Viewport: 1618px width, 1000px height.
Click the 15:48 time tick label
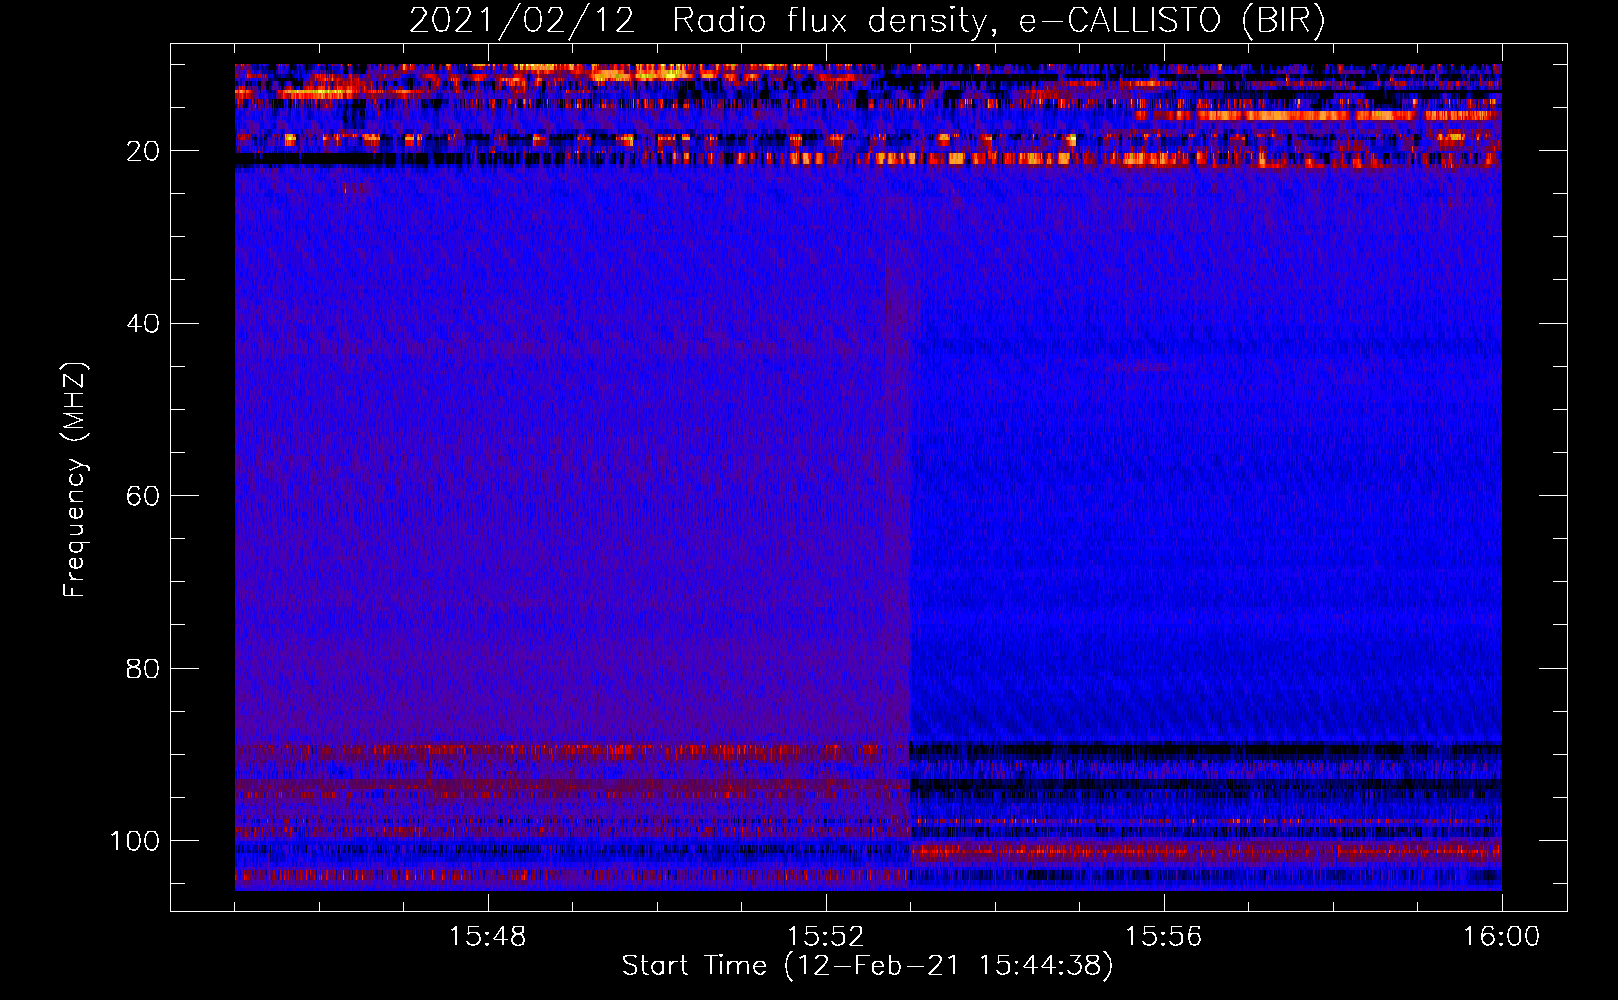tap(487, 937)
